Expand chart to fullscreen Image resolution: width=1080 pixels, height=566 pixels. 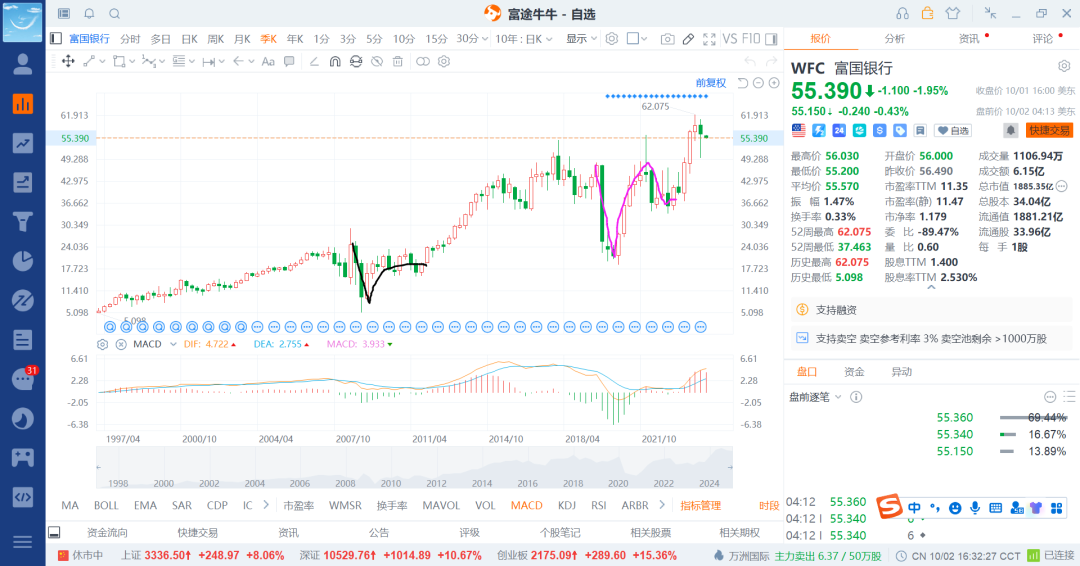click(709, 39)
